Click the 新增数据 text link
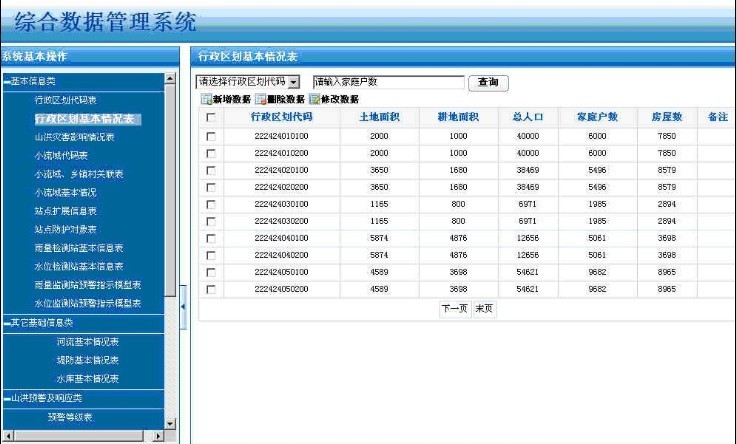This screenshot has height=444, width=737. (x=232, y=99)
